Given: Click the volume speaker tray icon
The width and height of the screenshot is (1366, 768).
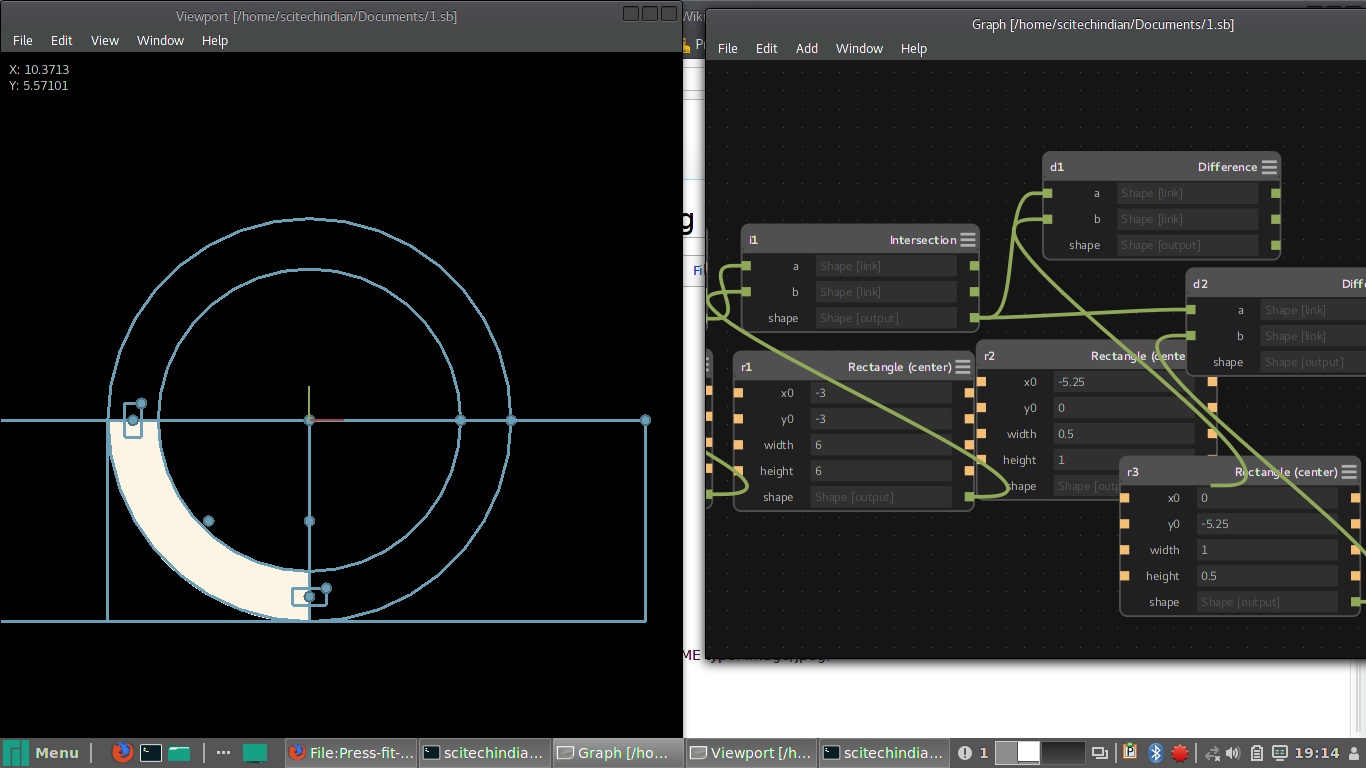Looking at the screenshot, I should click(1233, 753).
